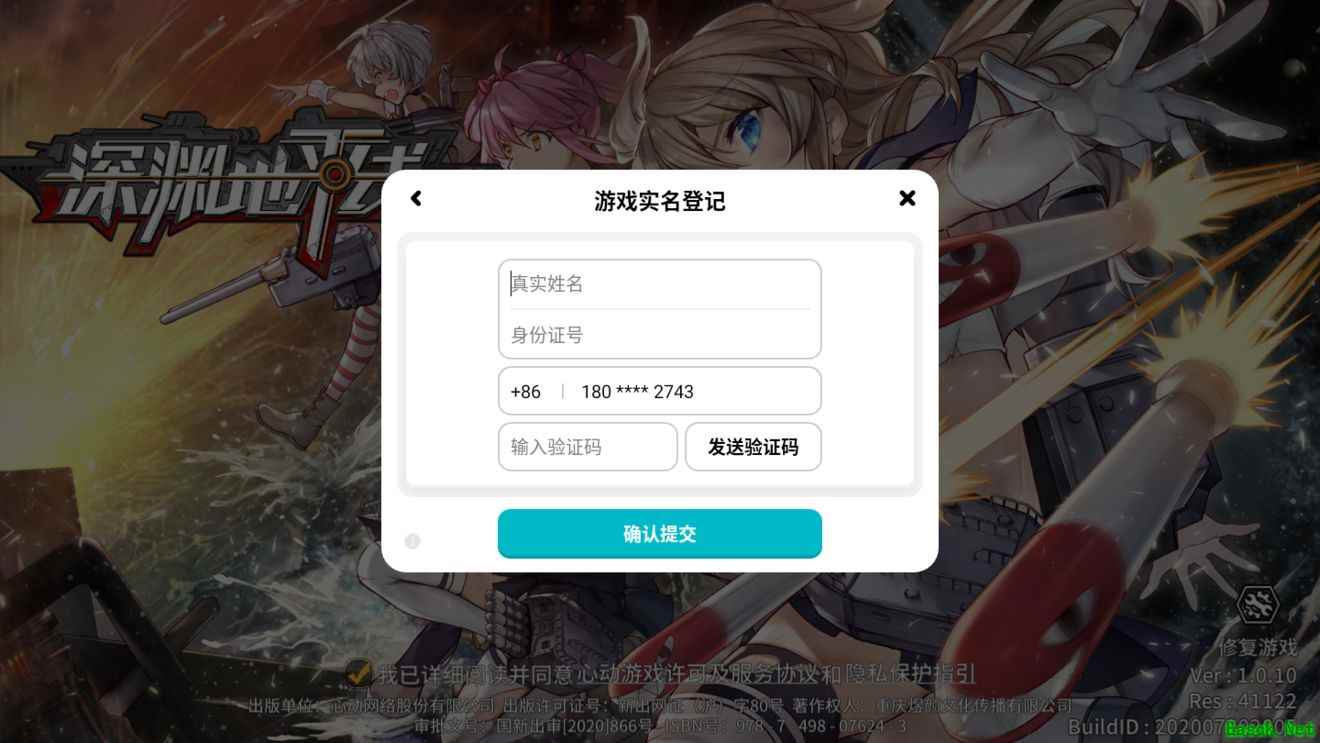Click the 游戏实名登记 dialog title
This screenshot has height=743, width=1320.
tap(660, 201)
